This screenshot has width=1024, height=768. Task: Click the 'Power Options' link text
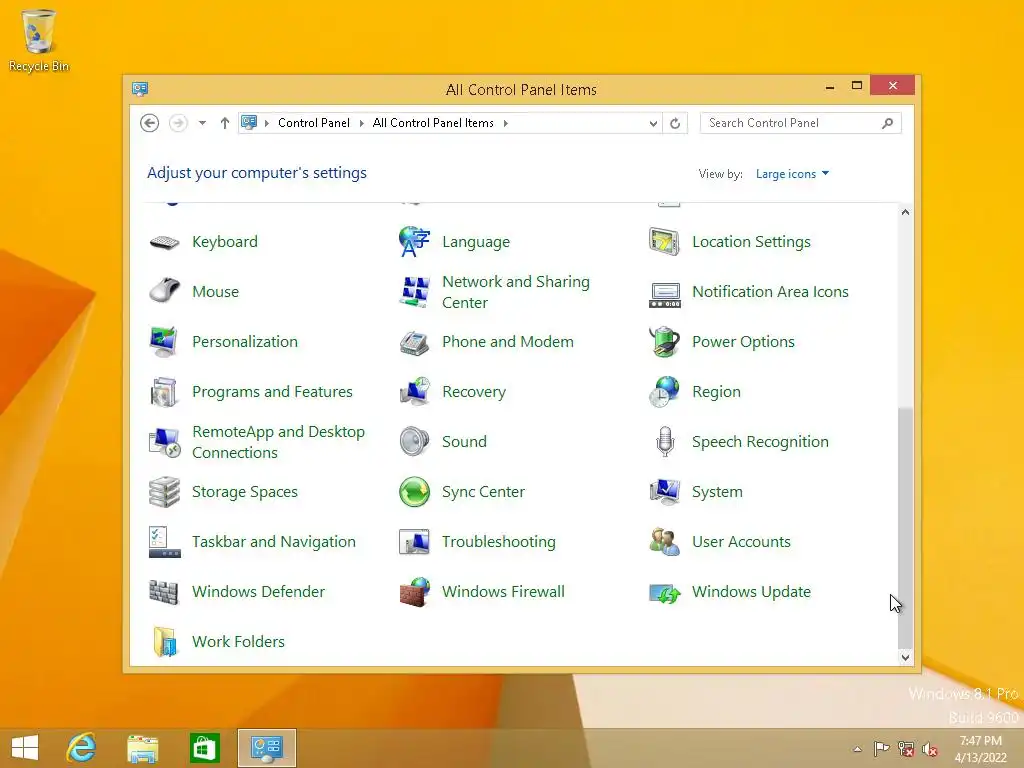coord(743,342)
